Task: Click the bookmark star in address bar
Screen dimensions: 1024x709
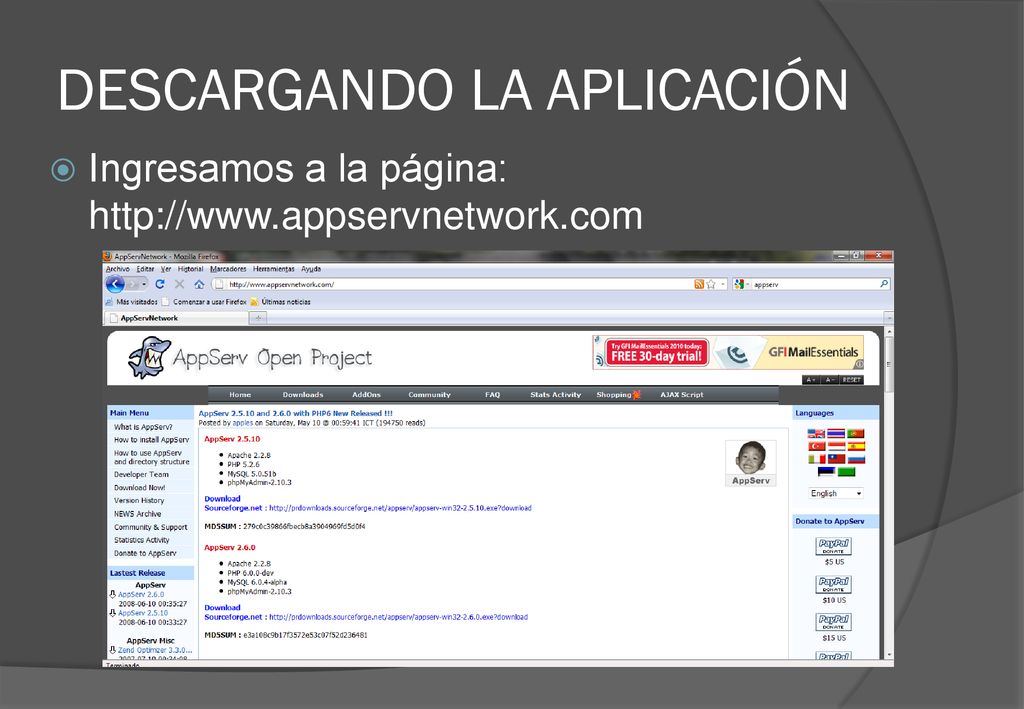Action: point(711,284)
